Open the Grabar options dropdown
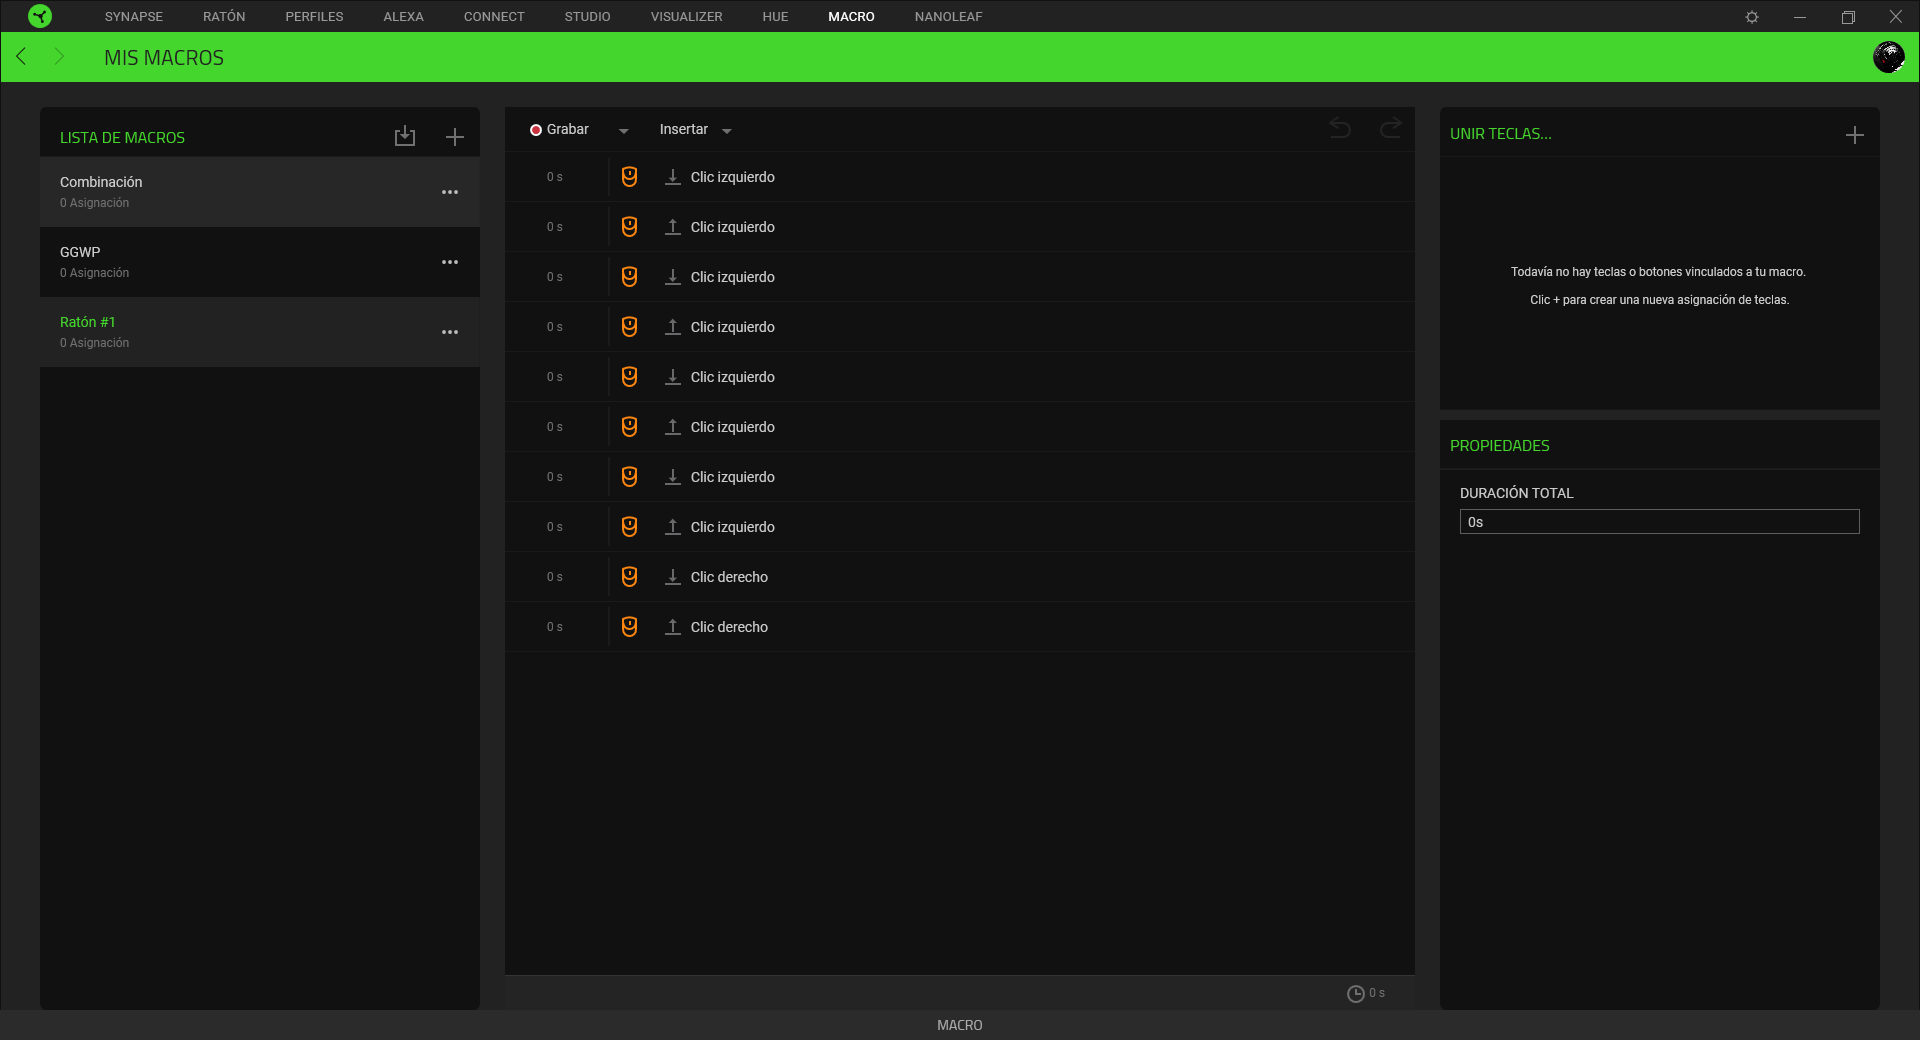The width and height of the screenshot is (1920, 1040). coord(624,130)
